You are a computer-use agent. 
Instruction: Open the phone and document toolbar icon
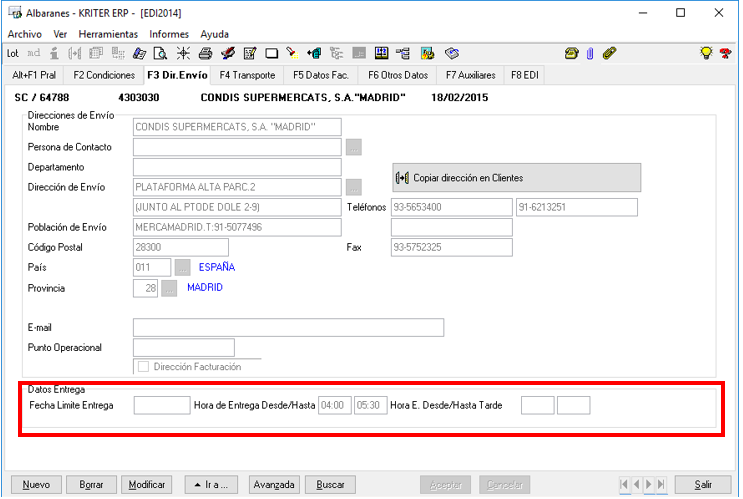click(139, 54)
